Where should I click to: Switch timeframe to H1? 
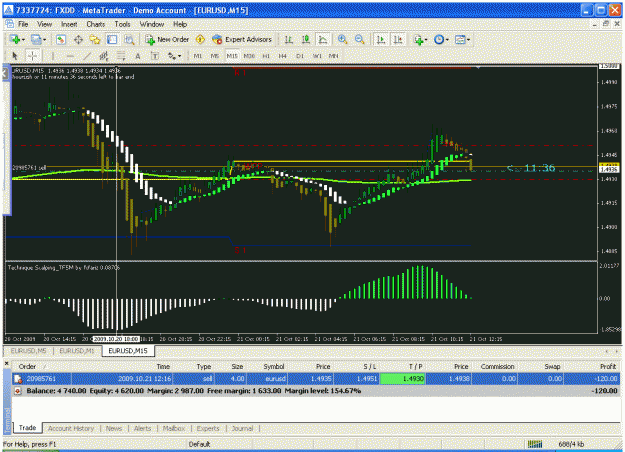[266, 56]
